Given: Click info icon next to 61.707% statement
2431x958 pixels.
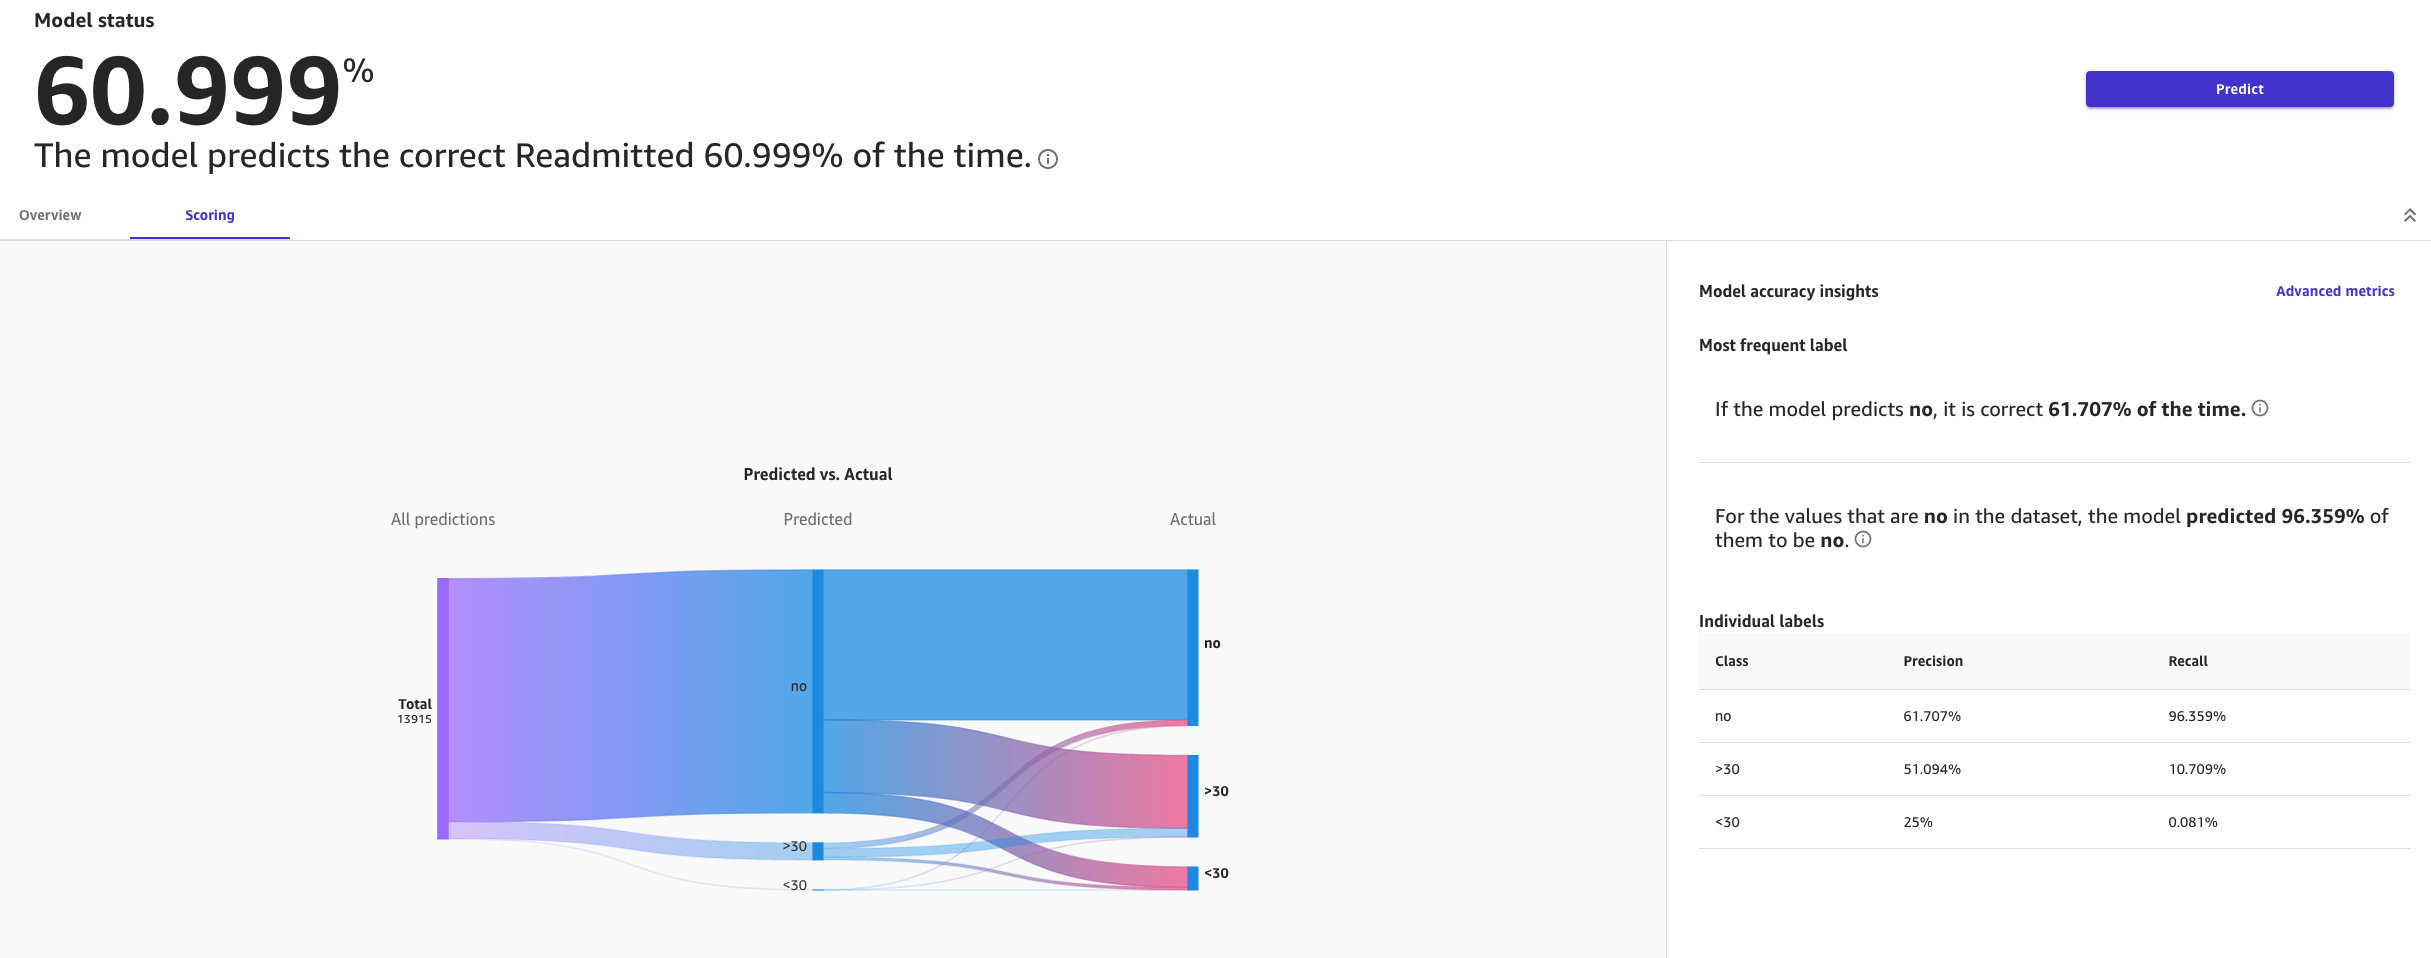Looking at the screenshot, I should [x=2260, y=408].
